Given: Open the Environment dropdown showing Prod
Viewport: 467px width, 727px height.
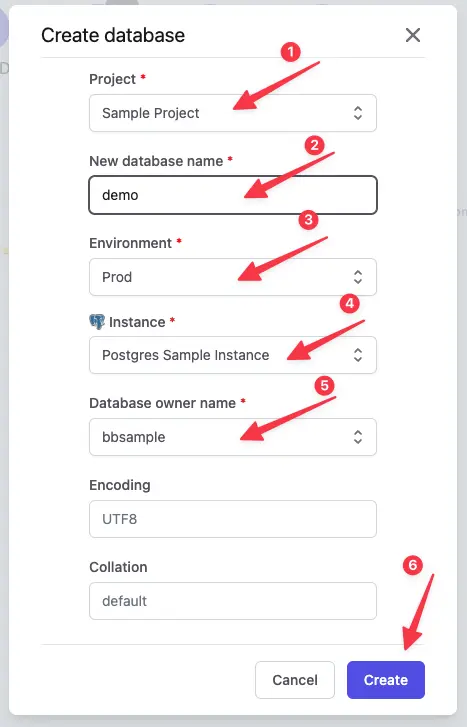Looking at the screenshot, I should point(233,277).
